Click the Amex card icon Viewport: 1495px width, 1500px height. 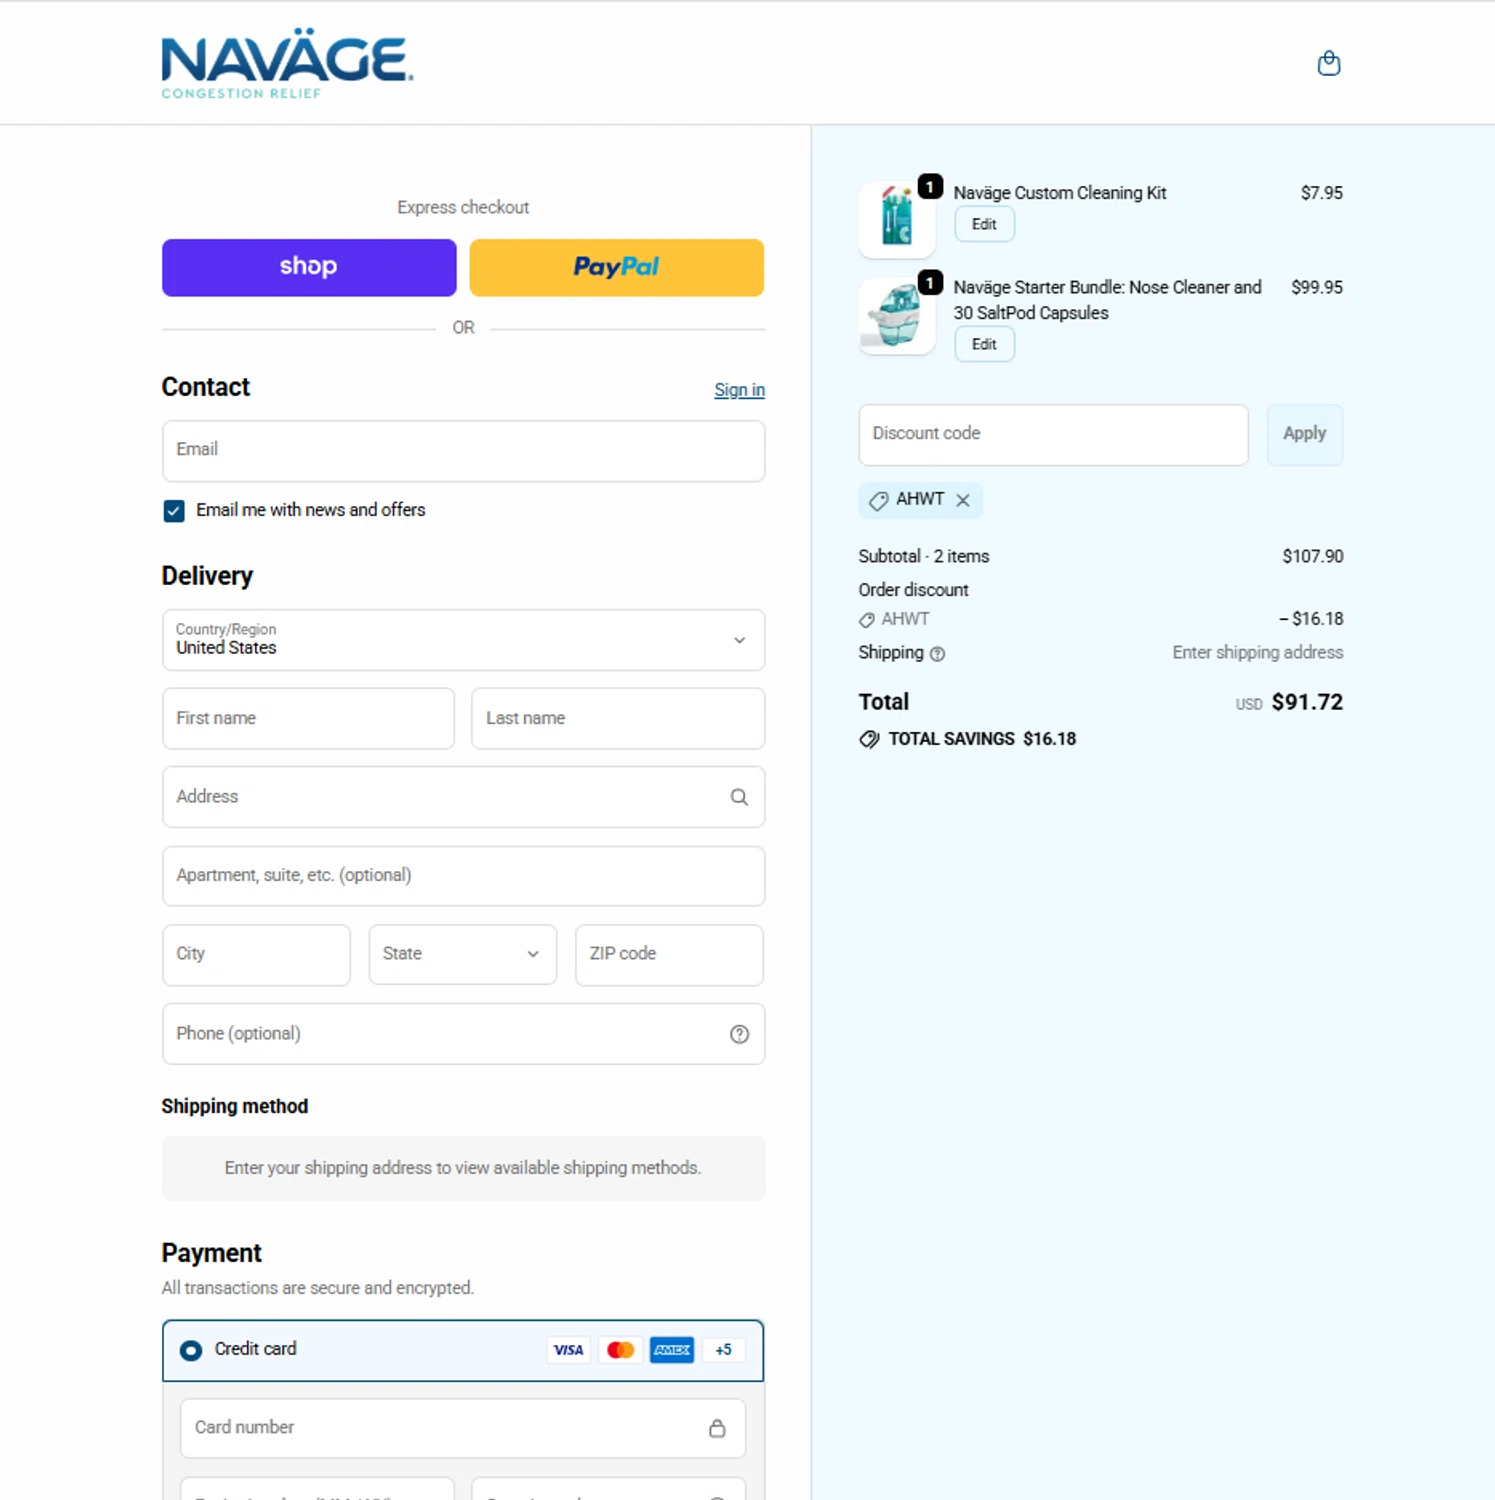672,1350
